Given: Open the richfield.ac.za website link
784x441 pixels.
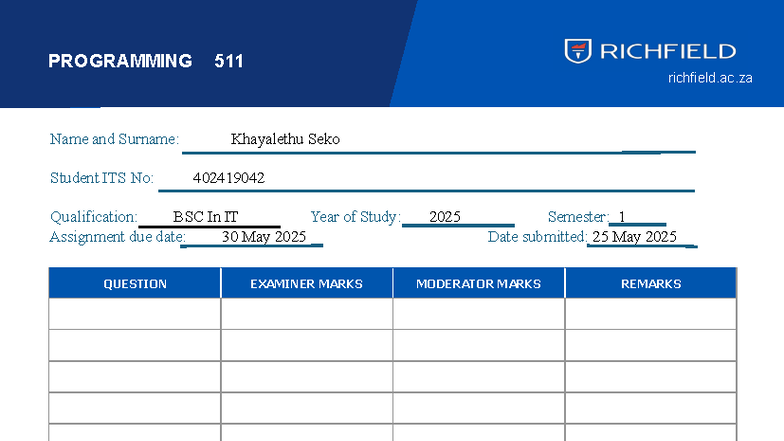Looking at the screenshot, I should 710,78.
